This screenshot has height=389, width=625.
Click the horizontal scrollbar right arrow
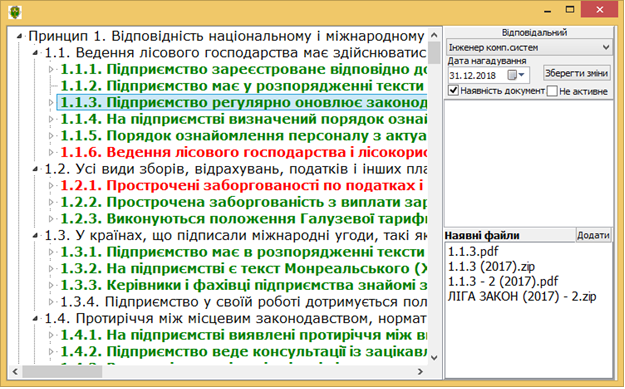(x=421, y=371)
